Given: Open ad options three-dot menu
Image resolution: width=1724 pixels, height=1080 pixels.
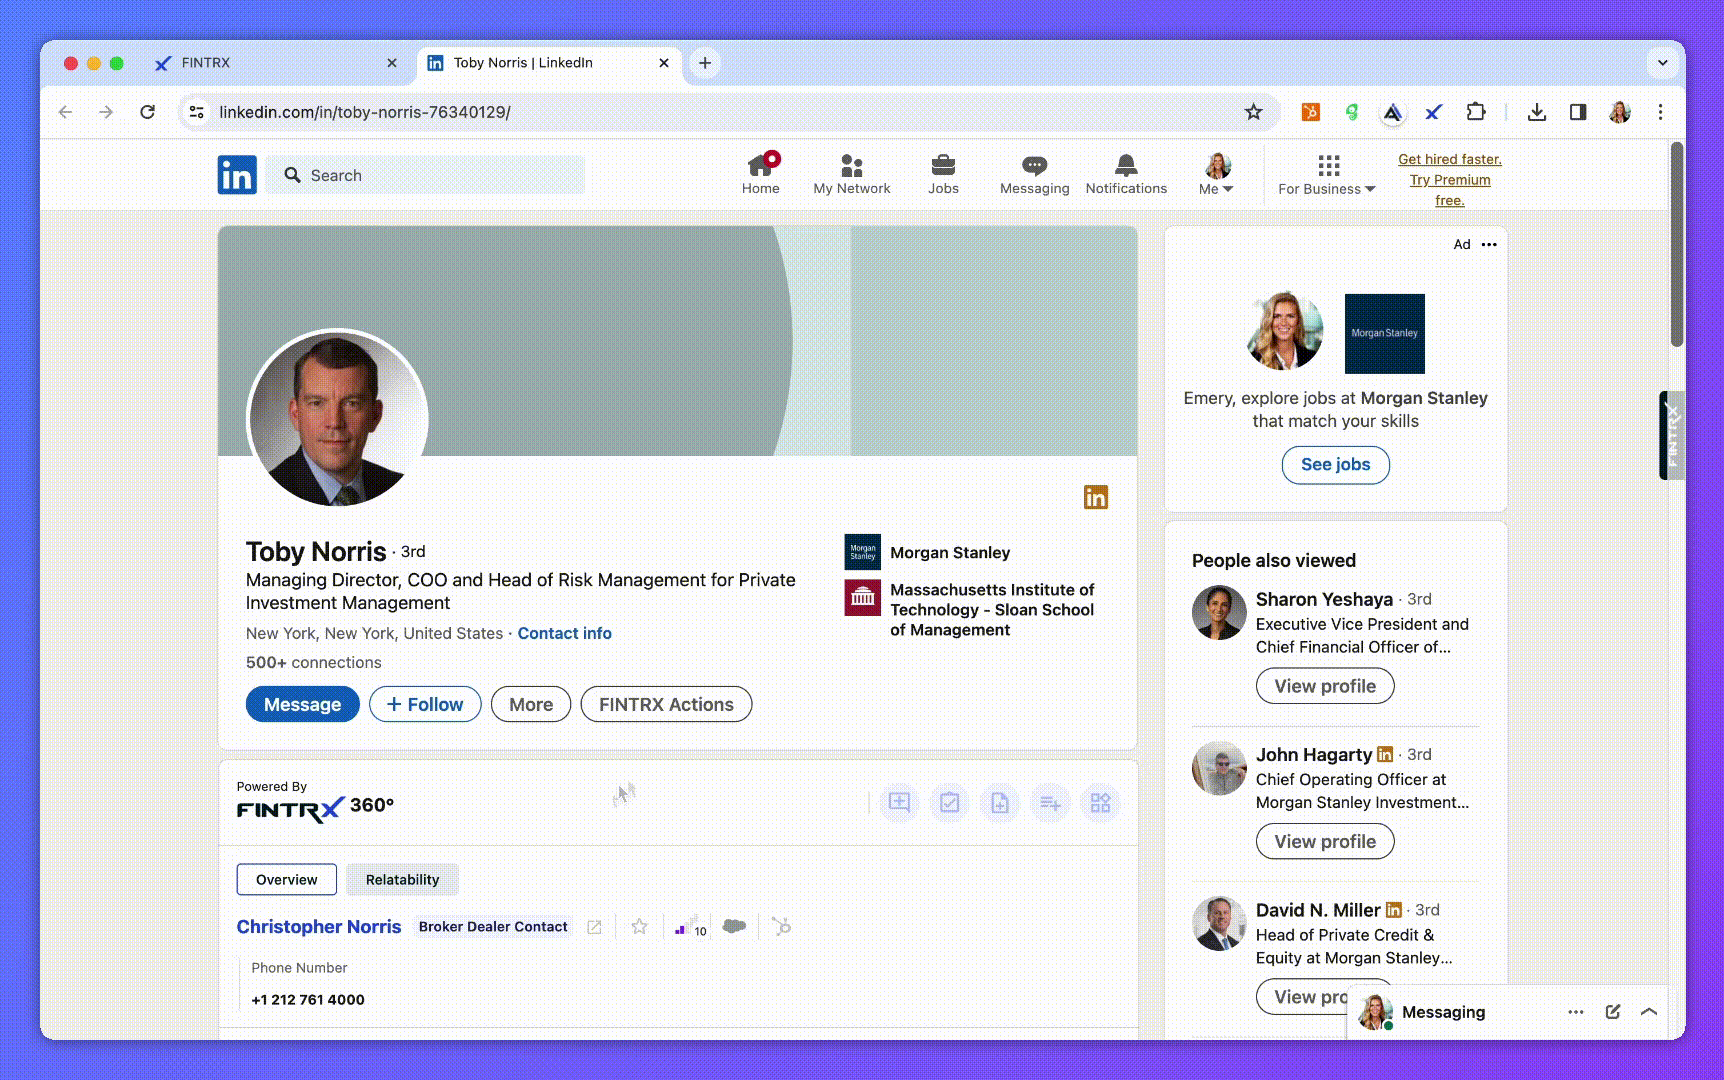Looking at the screenshot, I should [1489, 244].
